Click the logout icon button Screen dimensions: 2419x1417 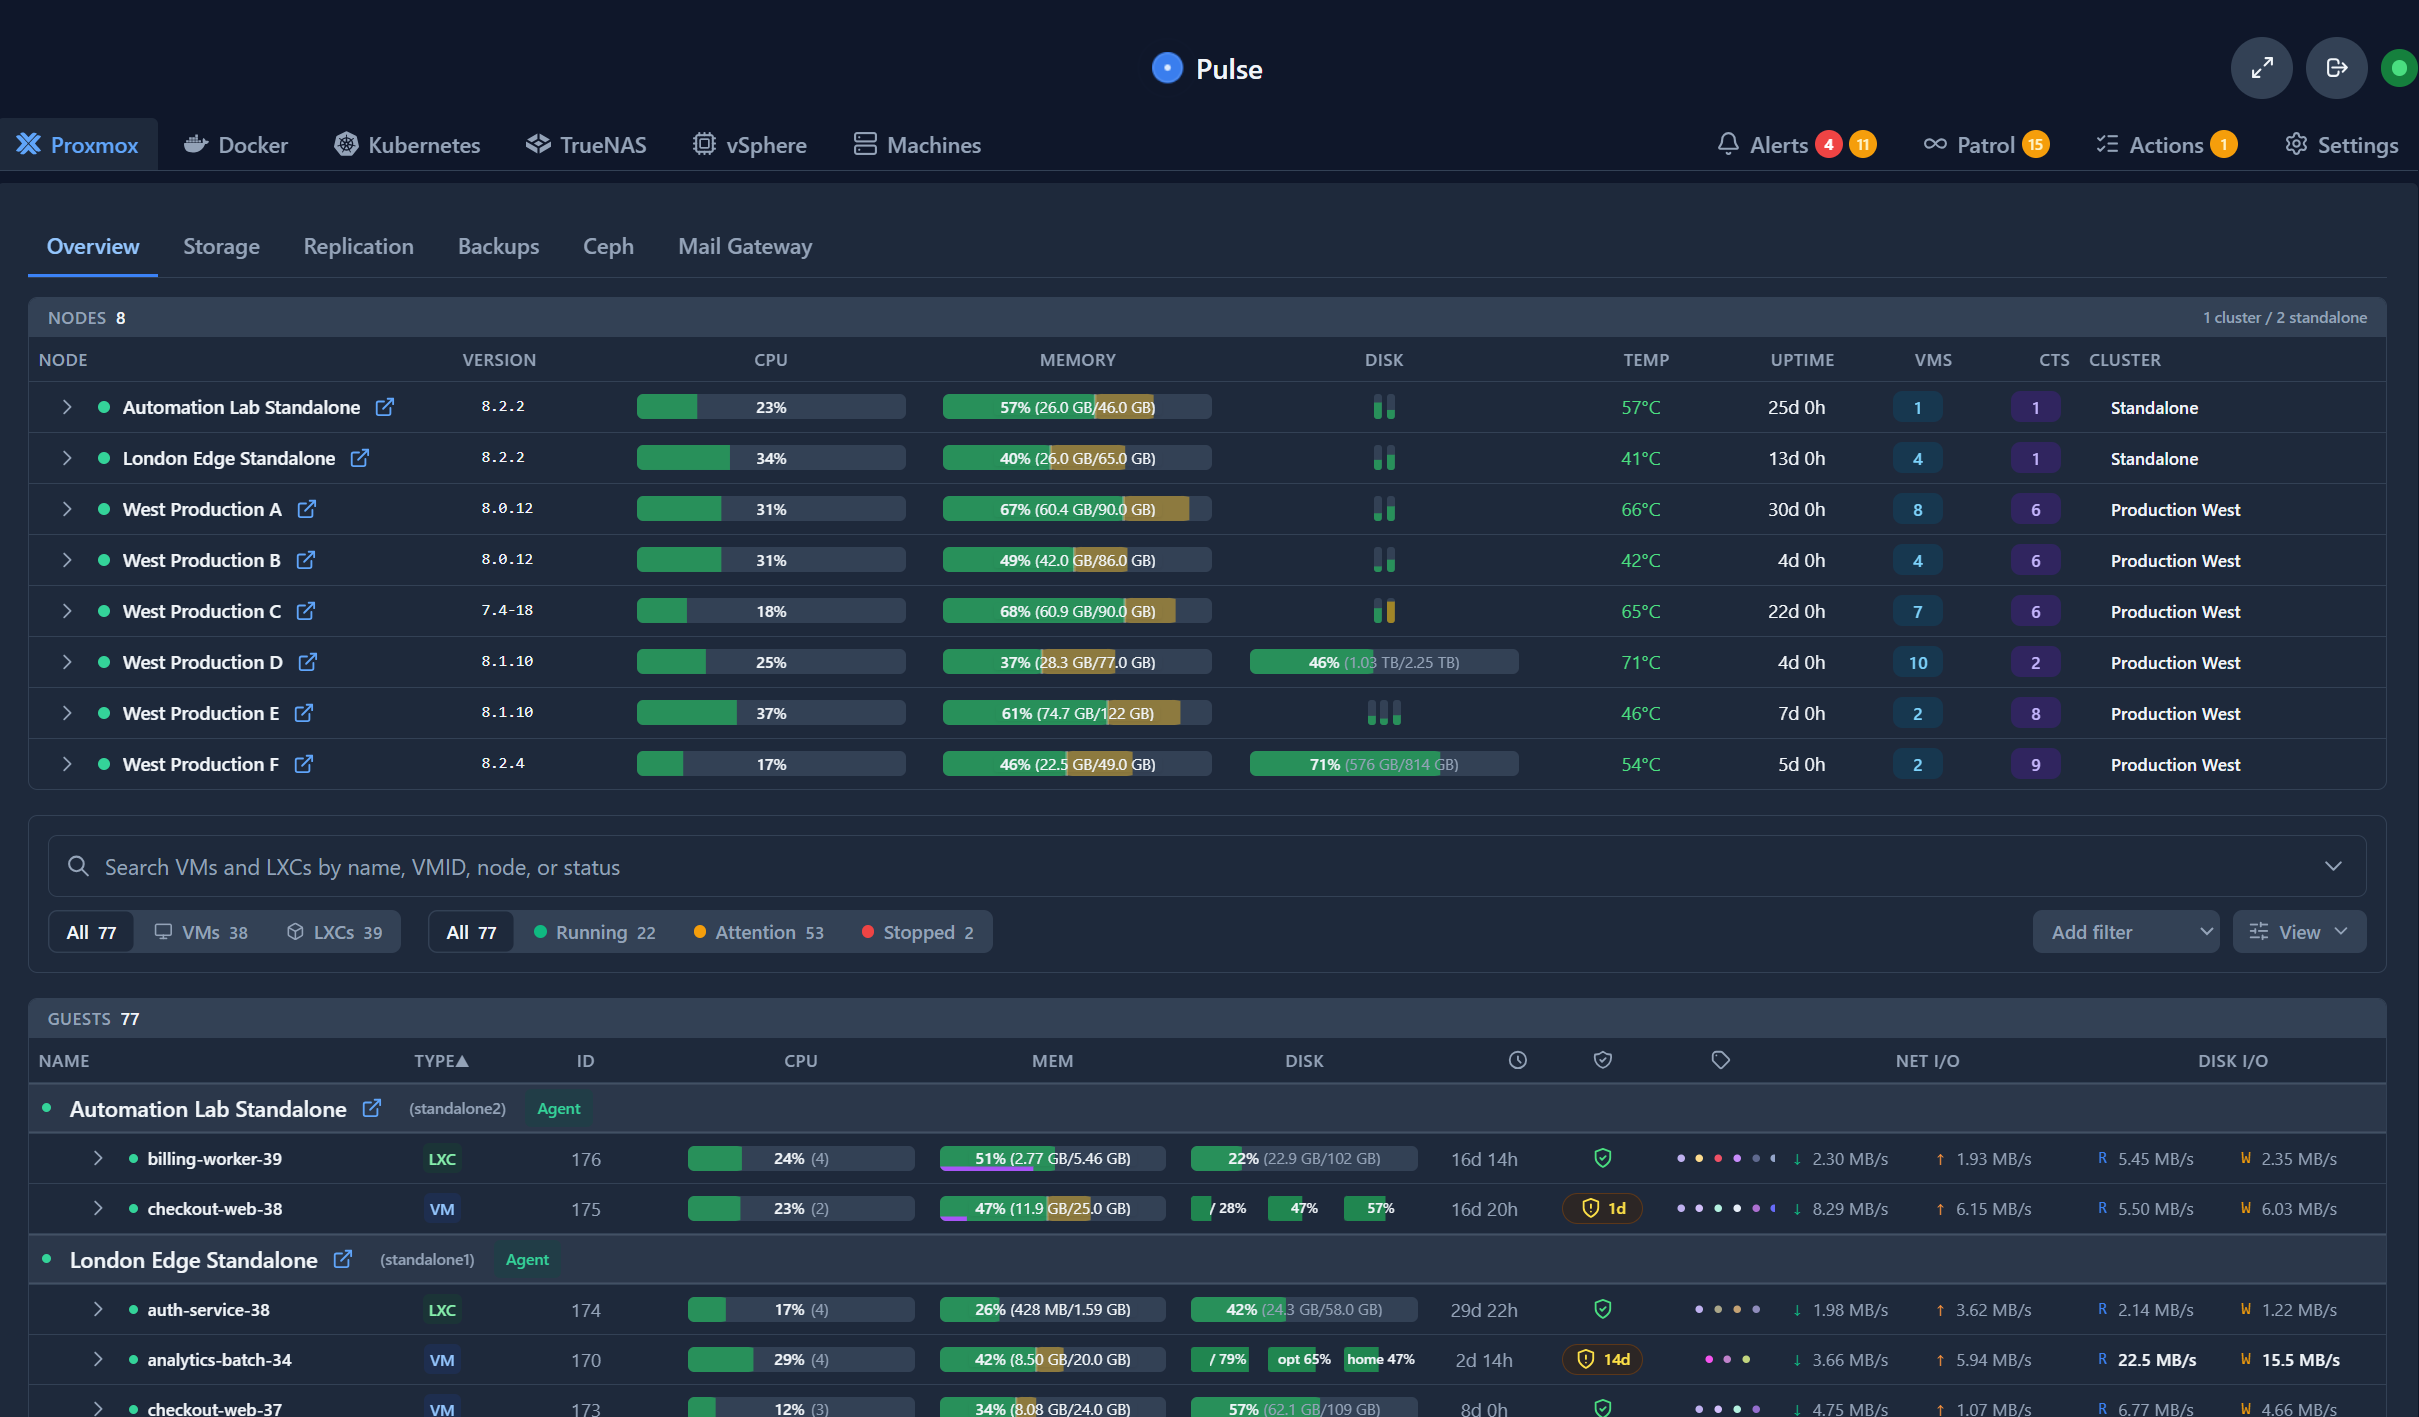(x=2336, y=68)
